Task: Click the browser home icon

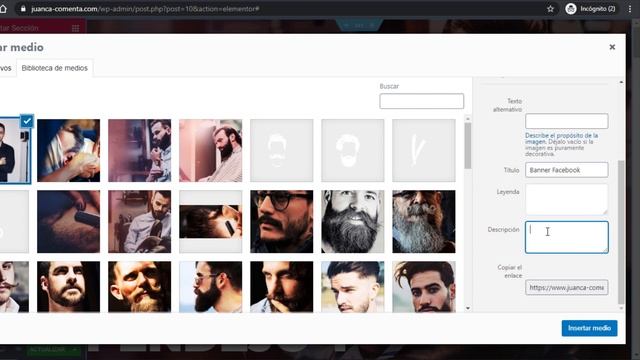Action: 3,9
